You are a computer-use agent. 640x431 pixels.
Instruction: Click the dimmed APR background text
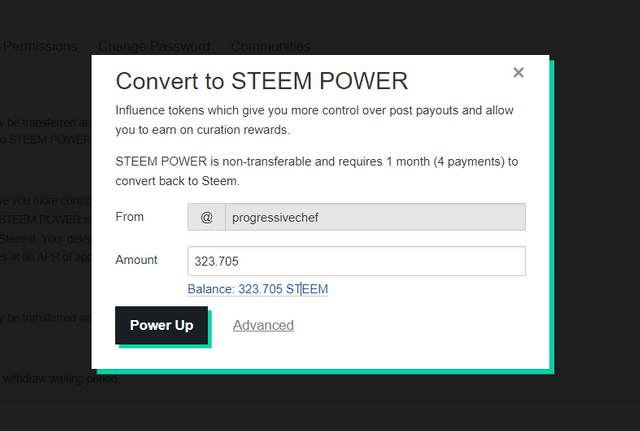point(45,257)
